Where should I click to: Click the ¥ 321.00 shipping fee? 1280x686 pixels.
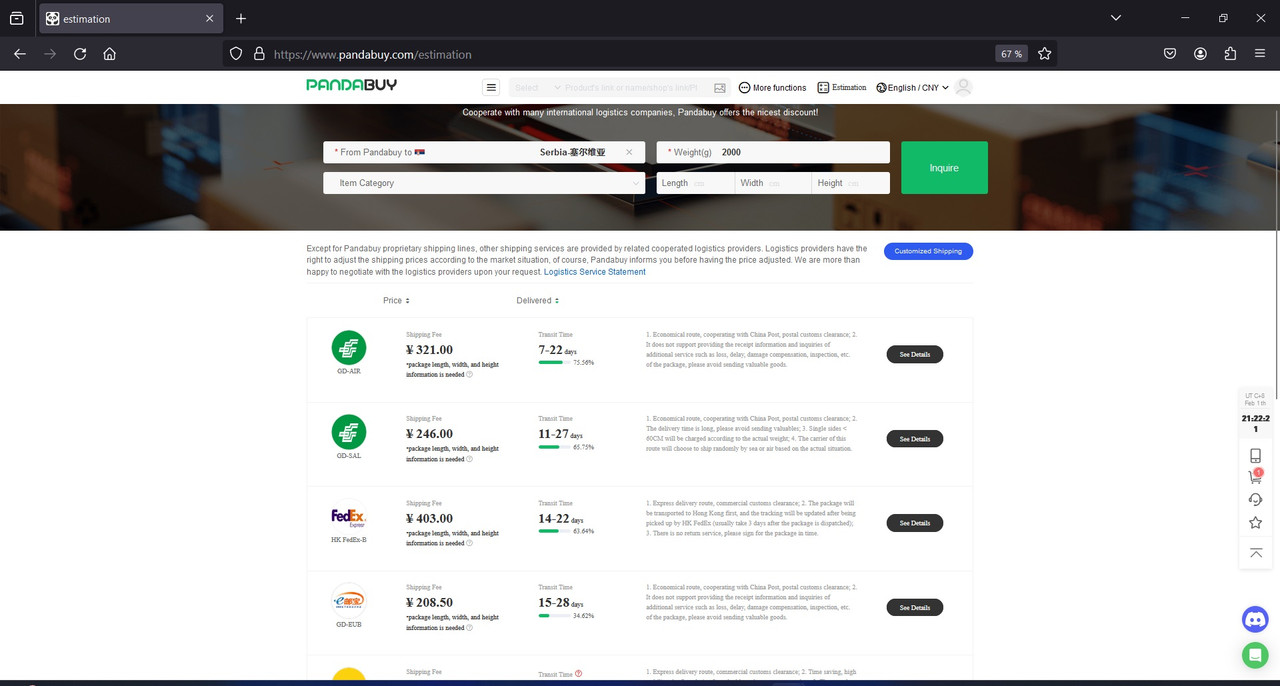pyautogui.click(x=429, y=350)
